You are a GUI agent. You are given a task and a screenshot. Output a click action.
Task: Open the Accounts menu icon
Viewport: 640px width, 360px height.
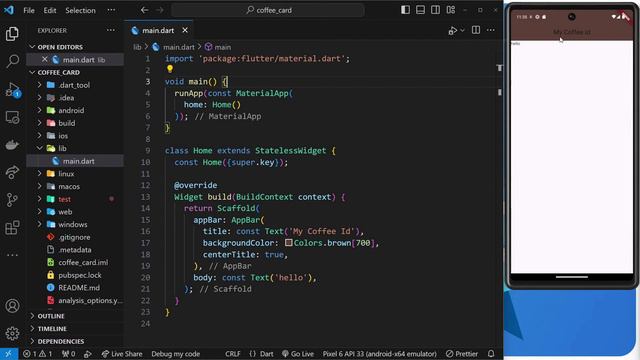pyautogui.click(x=12, y=306)
